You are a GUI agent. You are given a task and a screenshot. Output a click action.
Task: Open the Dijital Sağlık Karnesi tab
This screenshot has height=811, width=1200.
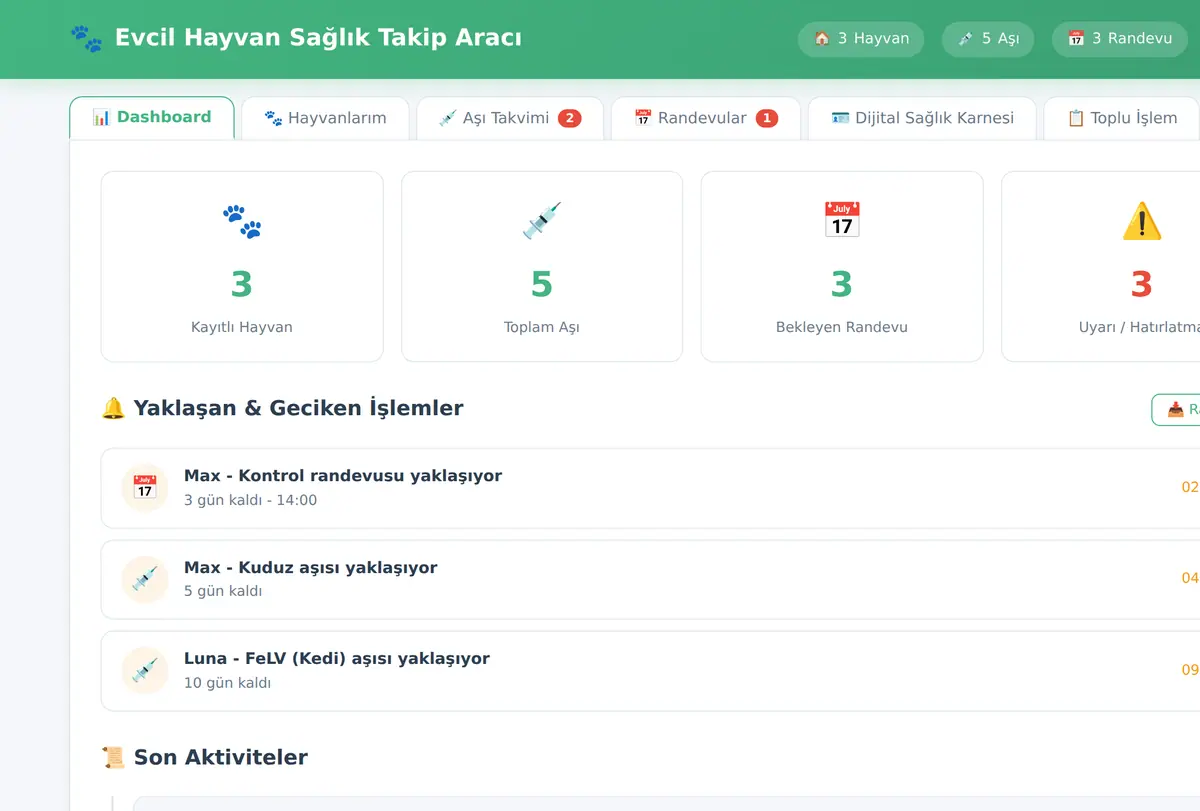(x=922, y=118)
